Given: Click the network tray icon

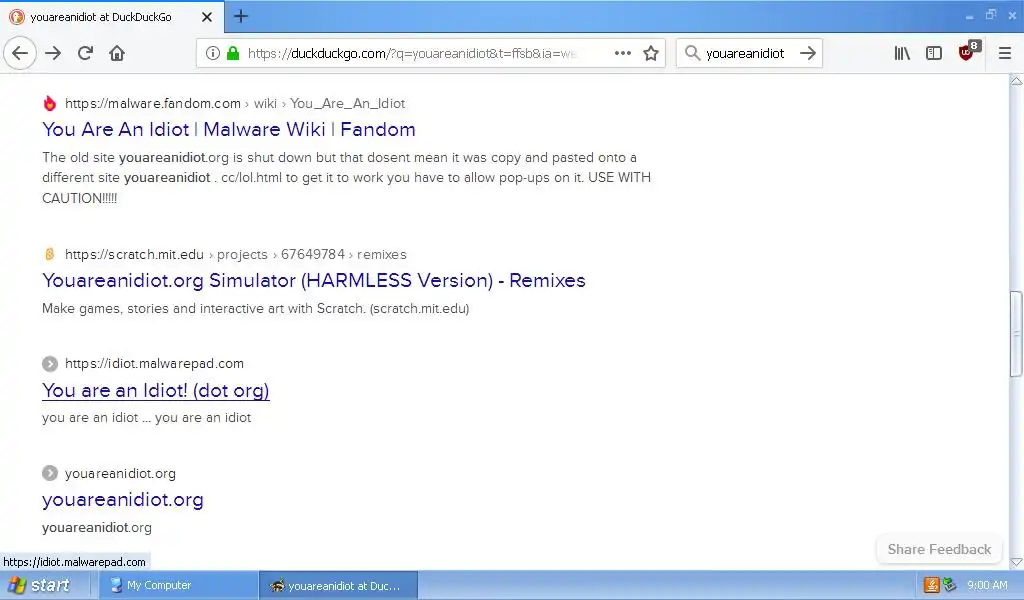Looking at the screenshot, I should pyautogui.click(x=950, y=585).
